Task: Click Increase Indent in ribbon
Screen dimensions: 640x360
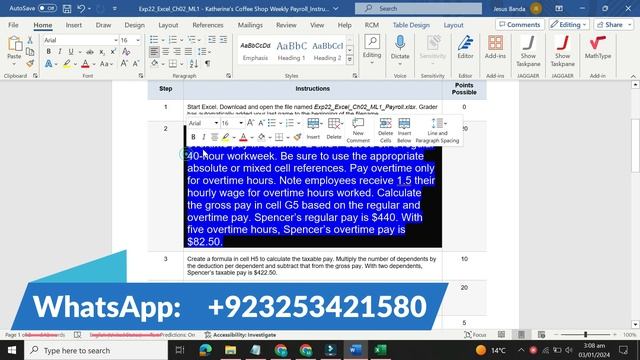Action: point(223,40)
